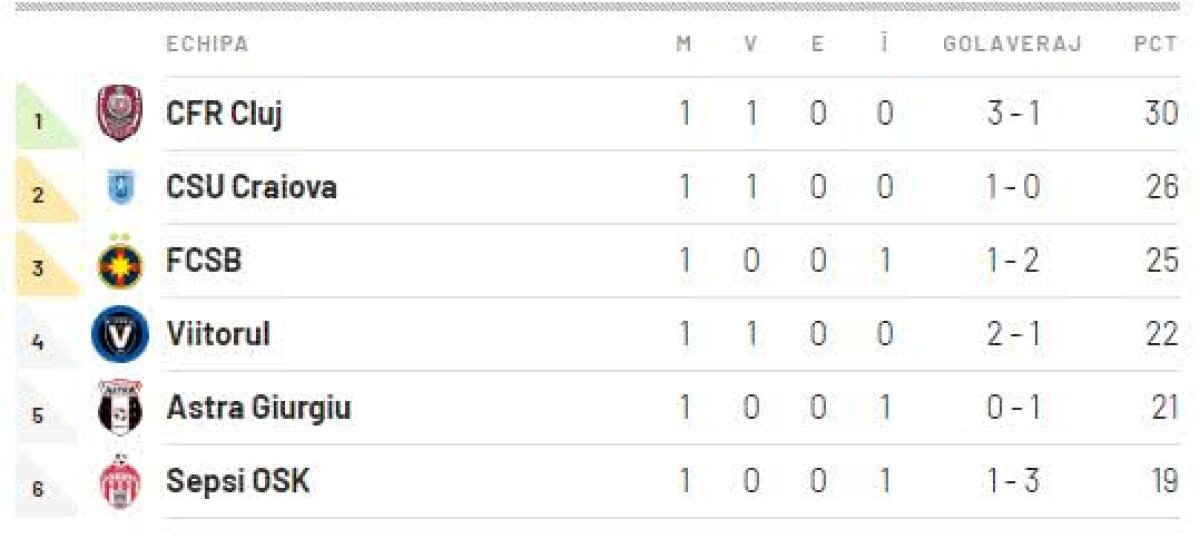Open the CSU Craiova team link
This screenshot has height=548, width=1200.
point(251,187)
